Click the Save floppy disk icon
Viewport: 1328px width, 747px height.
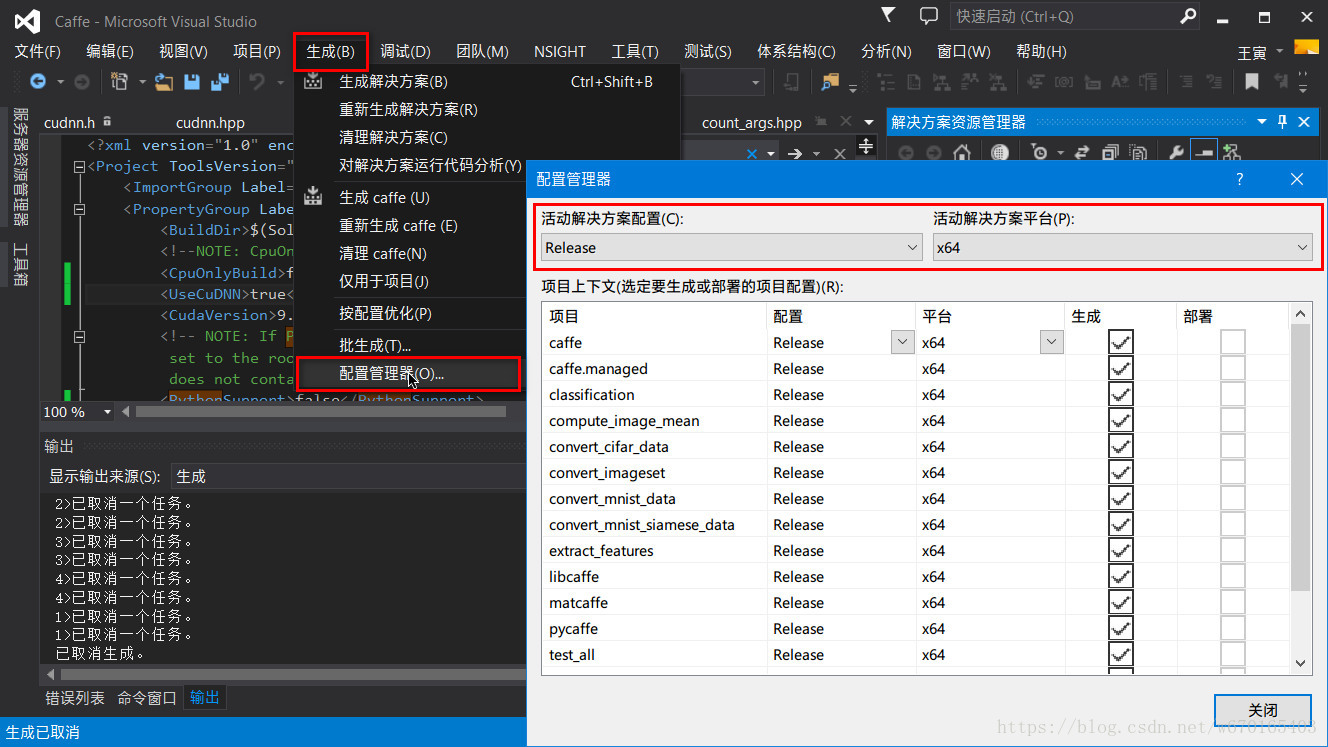point(192,81)
